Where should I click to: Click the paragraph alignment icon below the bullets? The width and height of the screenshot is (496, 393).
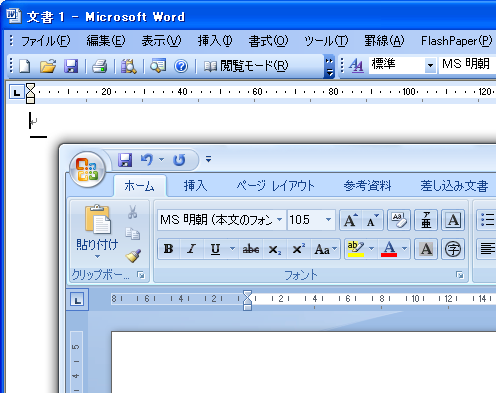487,249
